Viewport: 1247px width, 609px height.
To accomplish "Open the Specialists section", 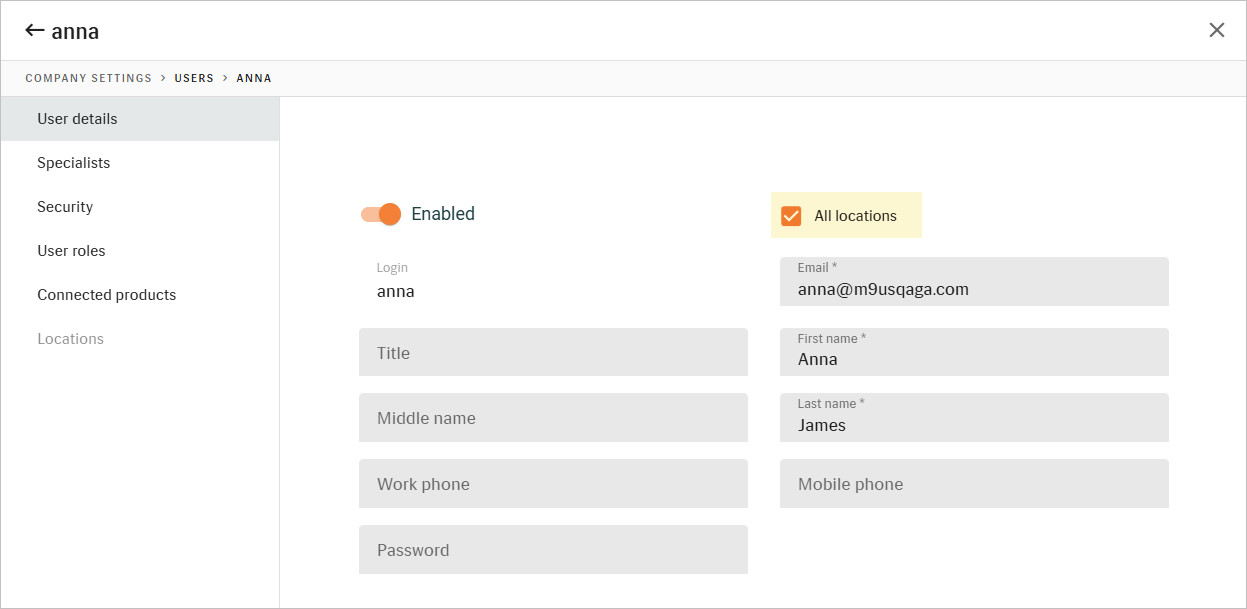I will (x=140, y=163).
